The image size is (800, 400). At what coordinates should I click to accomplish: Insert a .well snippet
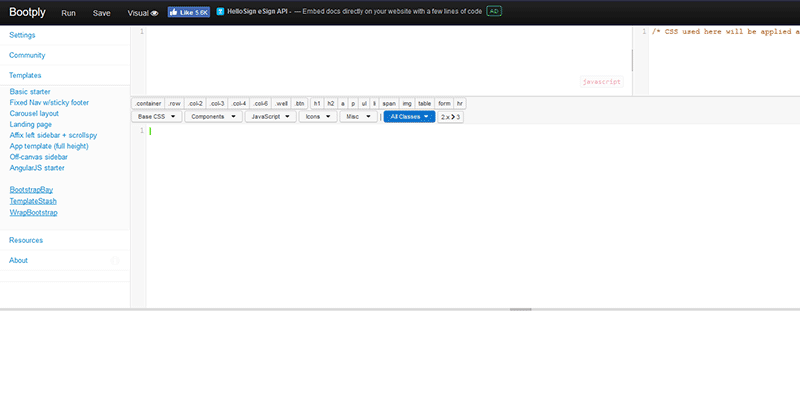coord(282,104)
